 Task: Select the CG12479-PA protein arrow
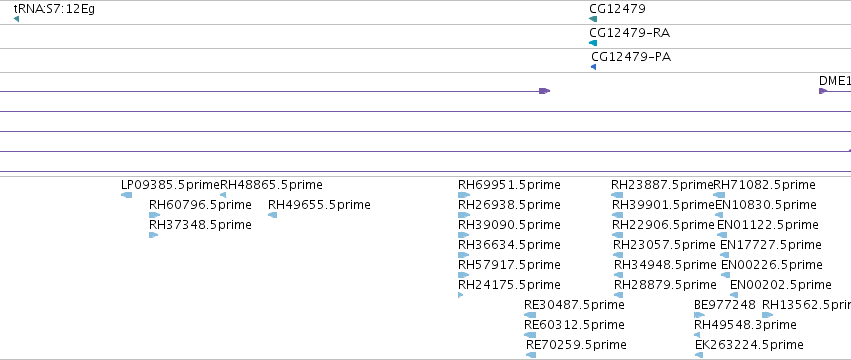coord(593,67)
